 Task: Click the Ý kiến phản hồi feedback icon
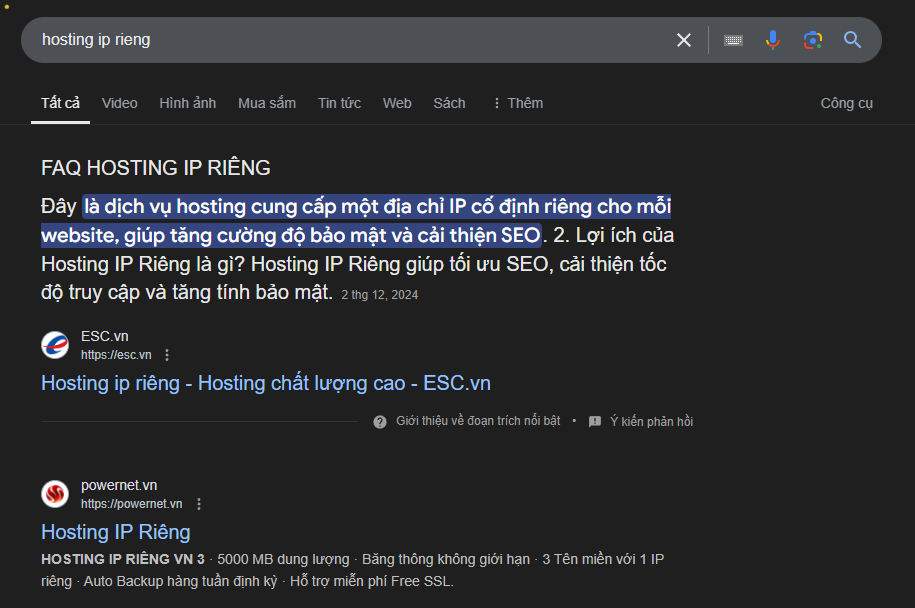pos(595,422)
